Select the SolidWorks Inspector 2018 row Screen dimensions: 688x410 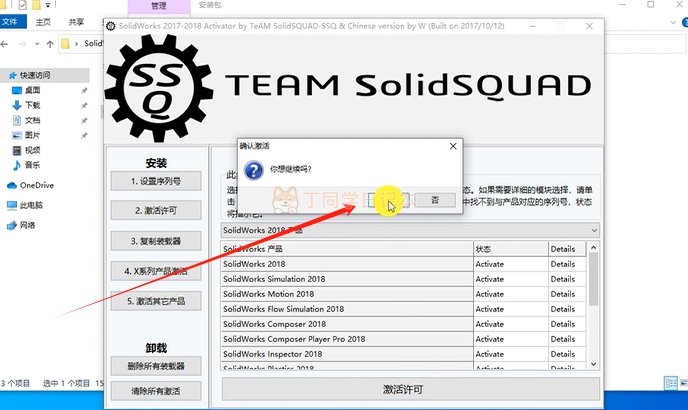click(347, 354)
